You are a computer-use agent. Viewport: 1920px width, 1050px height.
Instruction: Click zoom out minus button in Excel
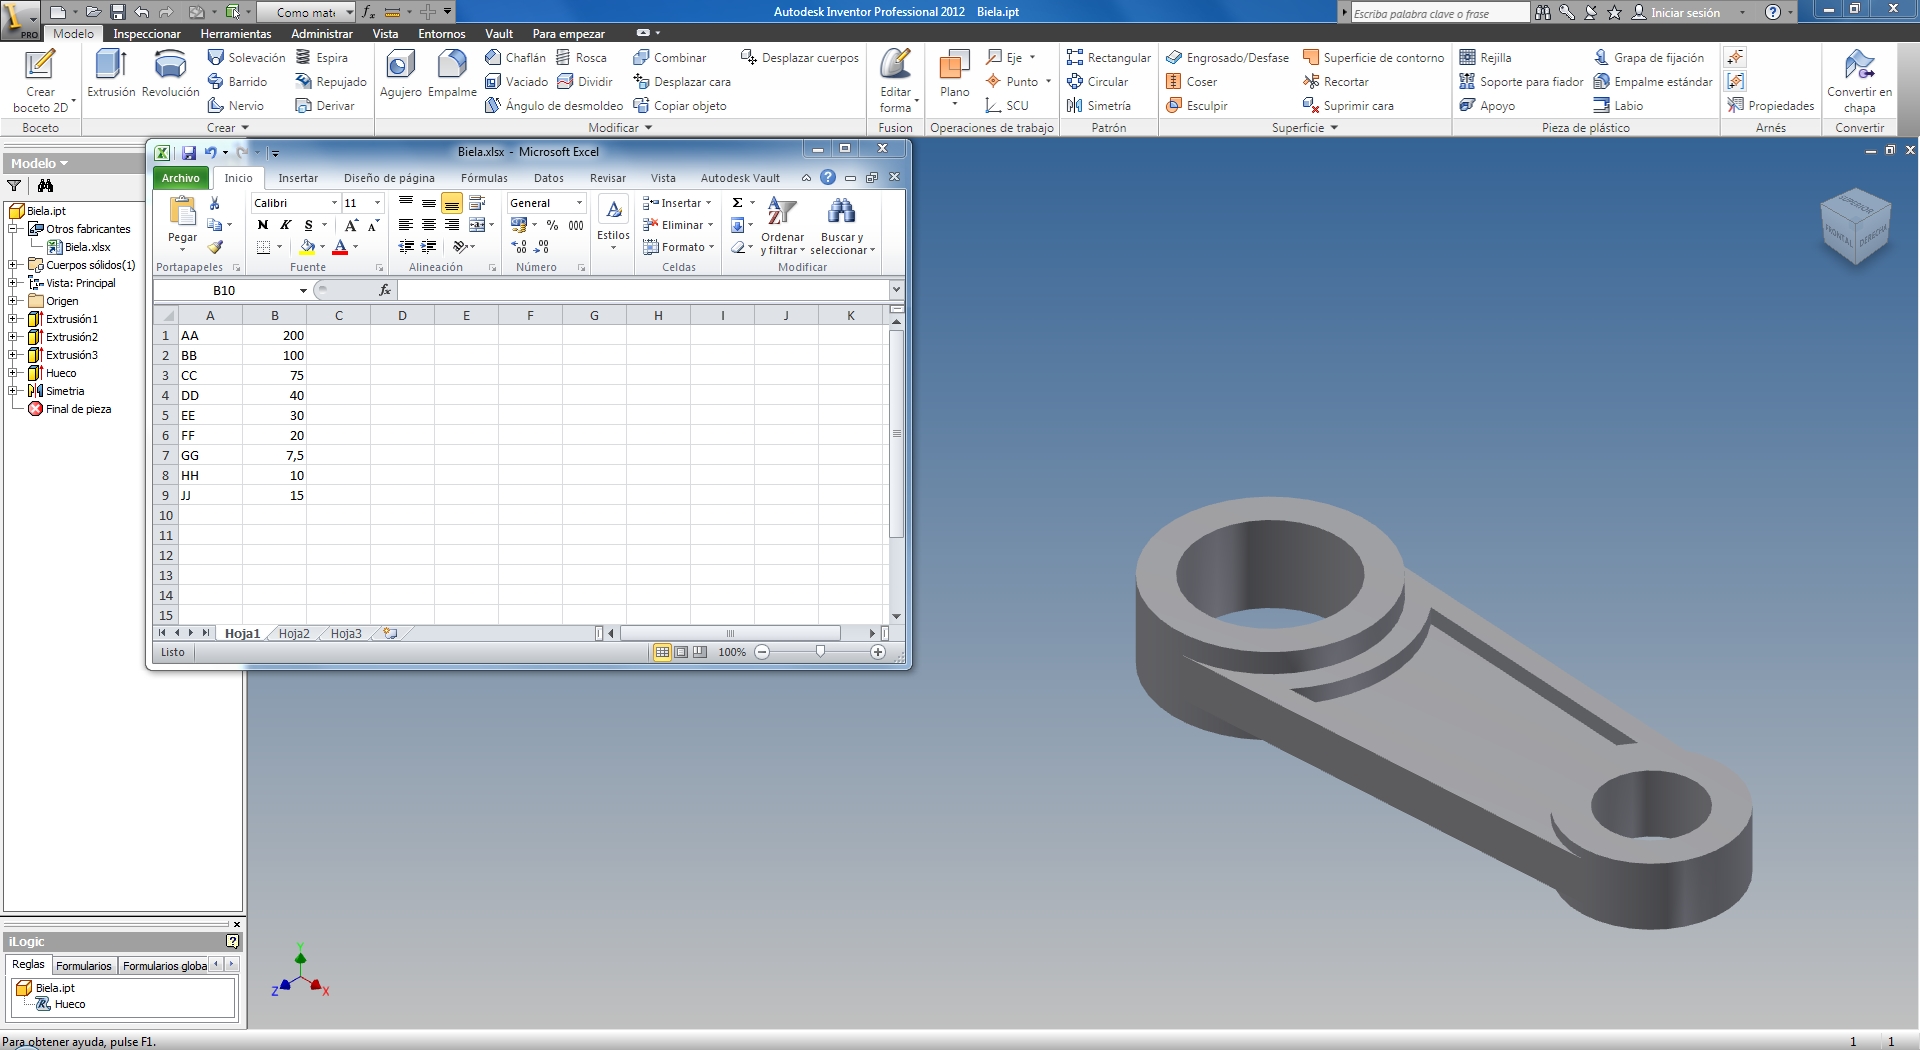762,652
